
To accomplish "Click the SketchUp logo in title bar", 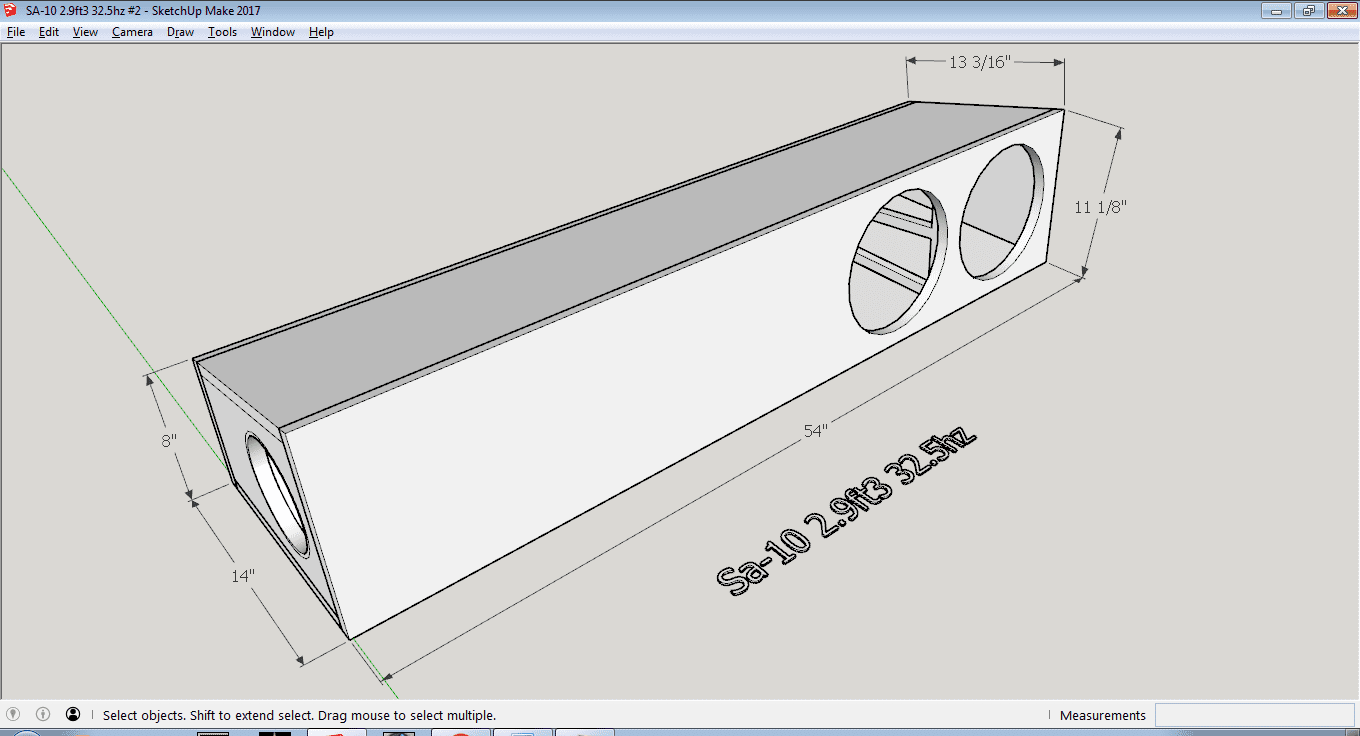I will click(11, 10).
